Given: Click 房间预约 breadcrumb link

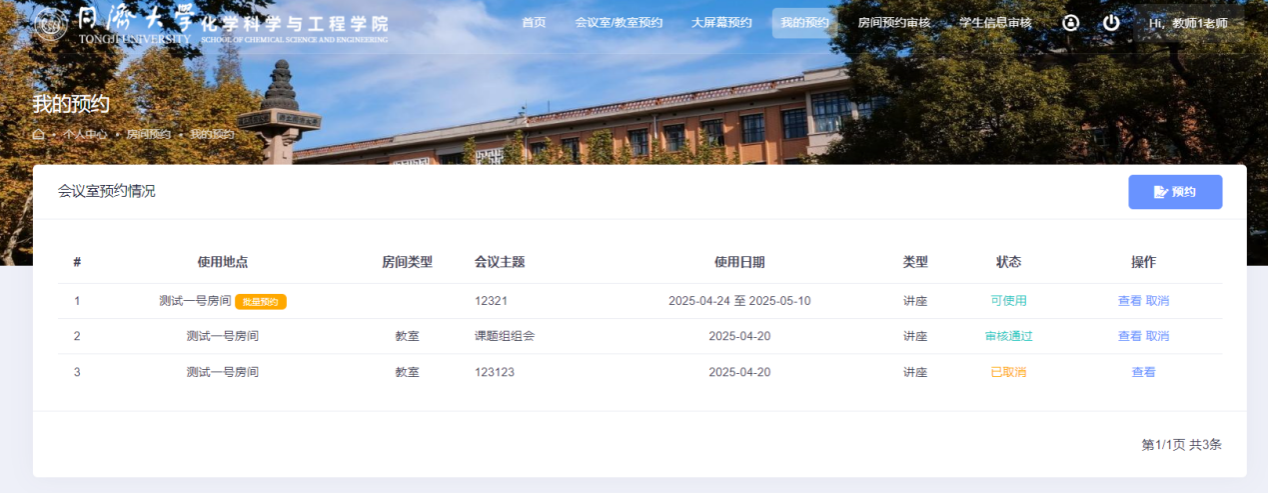Looking at the screenshot, I should coord(148,134).
